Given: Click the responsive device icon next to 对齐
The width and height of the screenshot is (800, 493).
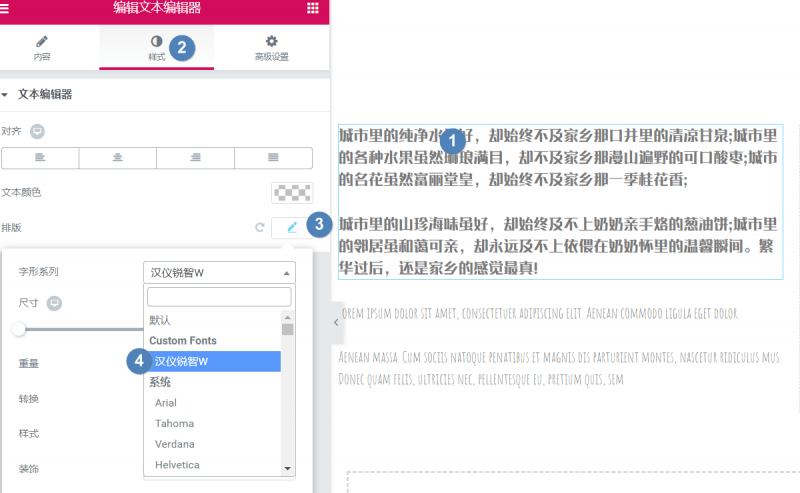Looking at the screenshot, I should tap(37, 132).
